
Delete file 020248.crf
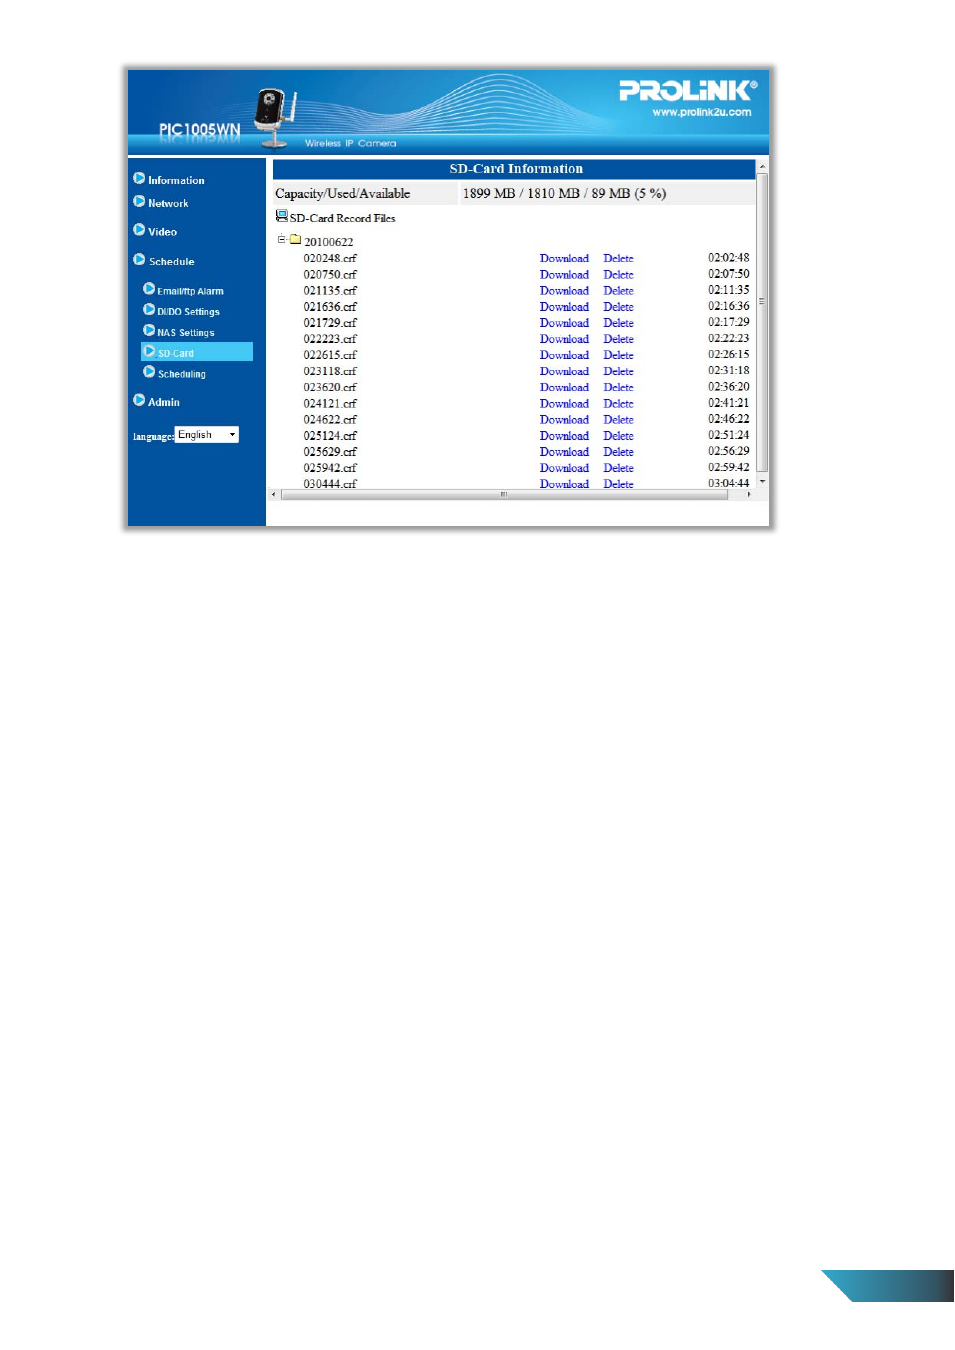618,258
